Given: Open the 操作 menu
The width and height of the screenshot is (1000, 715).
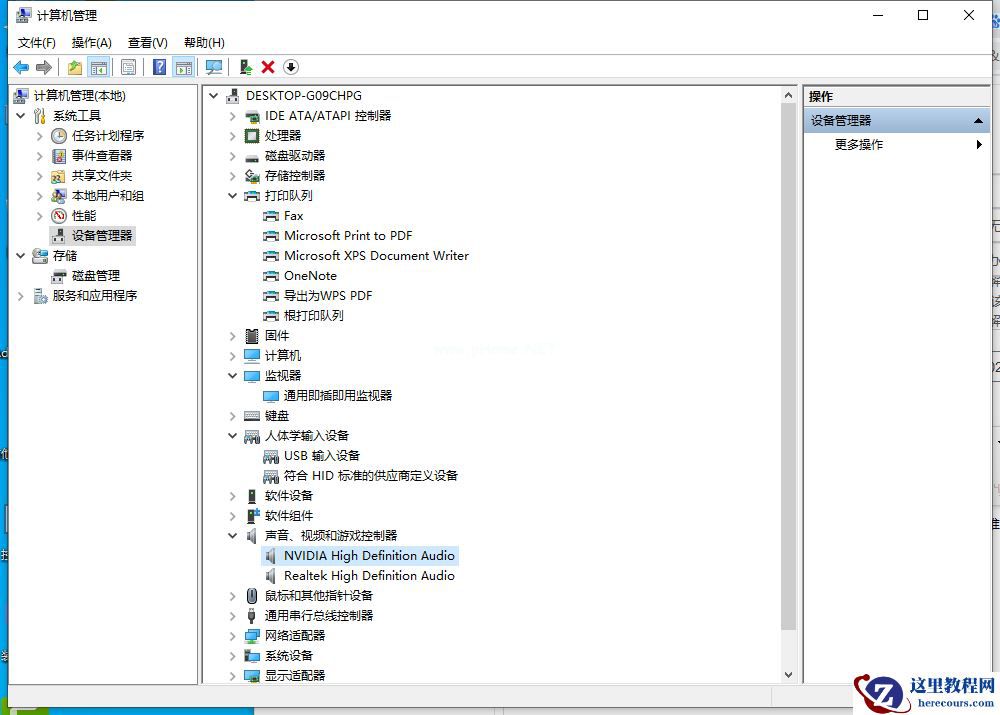Looking at the screenshot, I should click(x=91, y=42).
